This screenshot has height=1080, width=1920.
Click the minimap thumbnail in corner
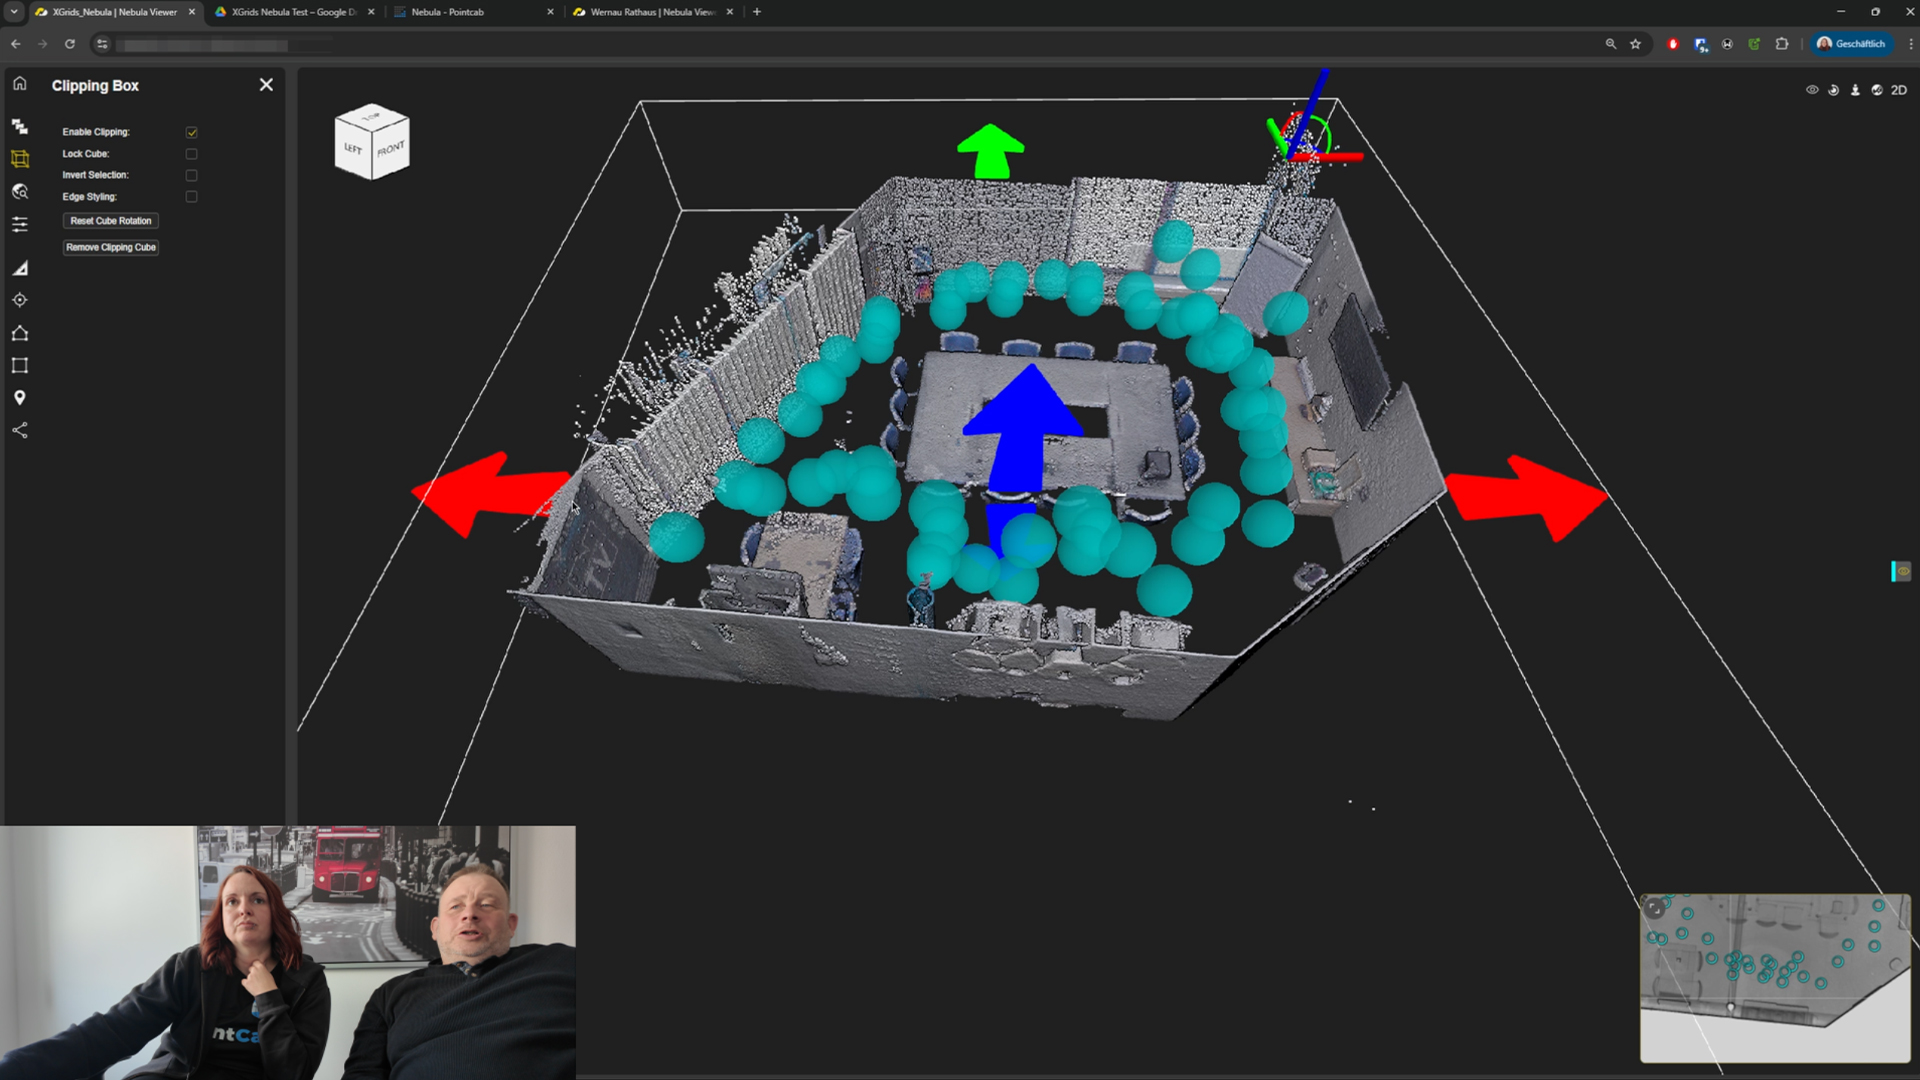point(1774,977)
